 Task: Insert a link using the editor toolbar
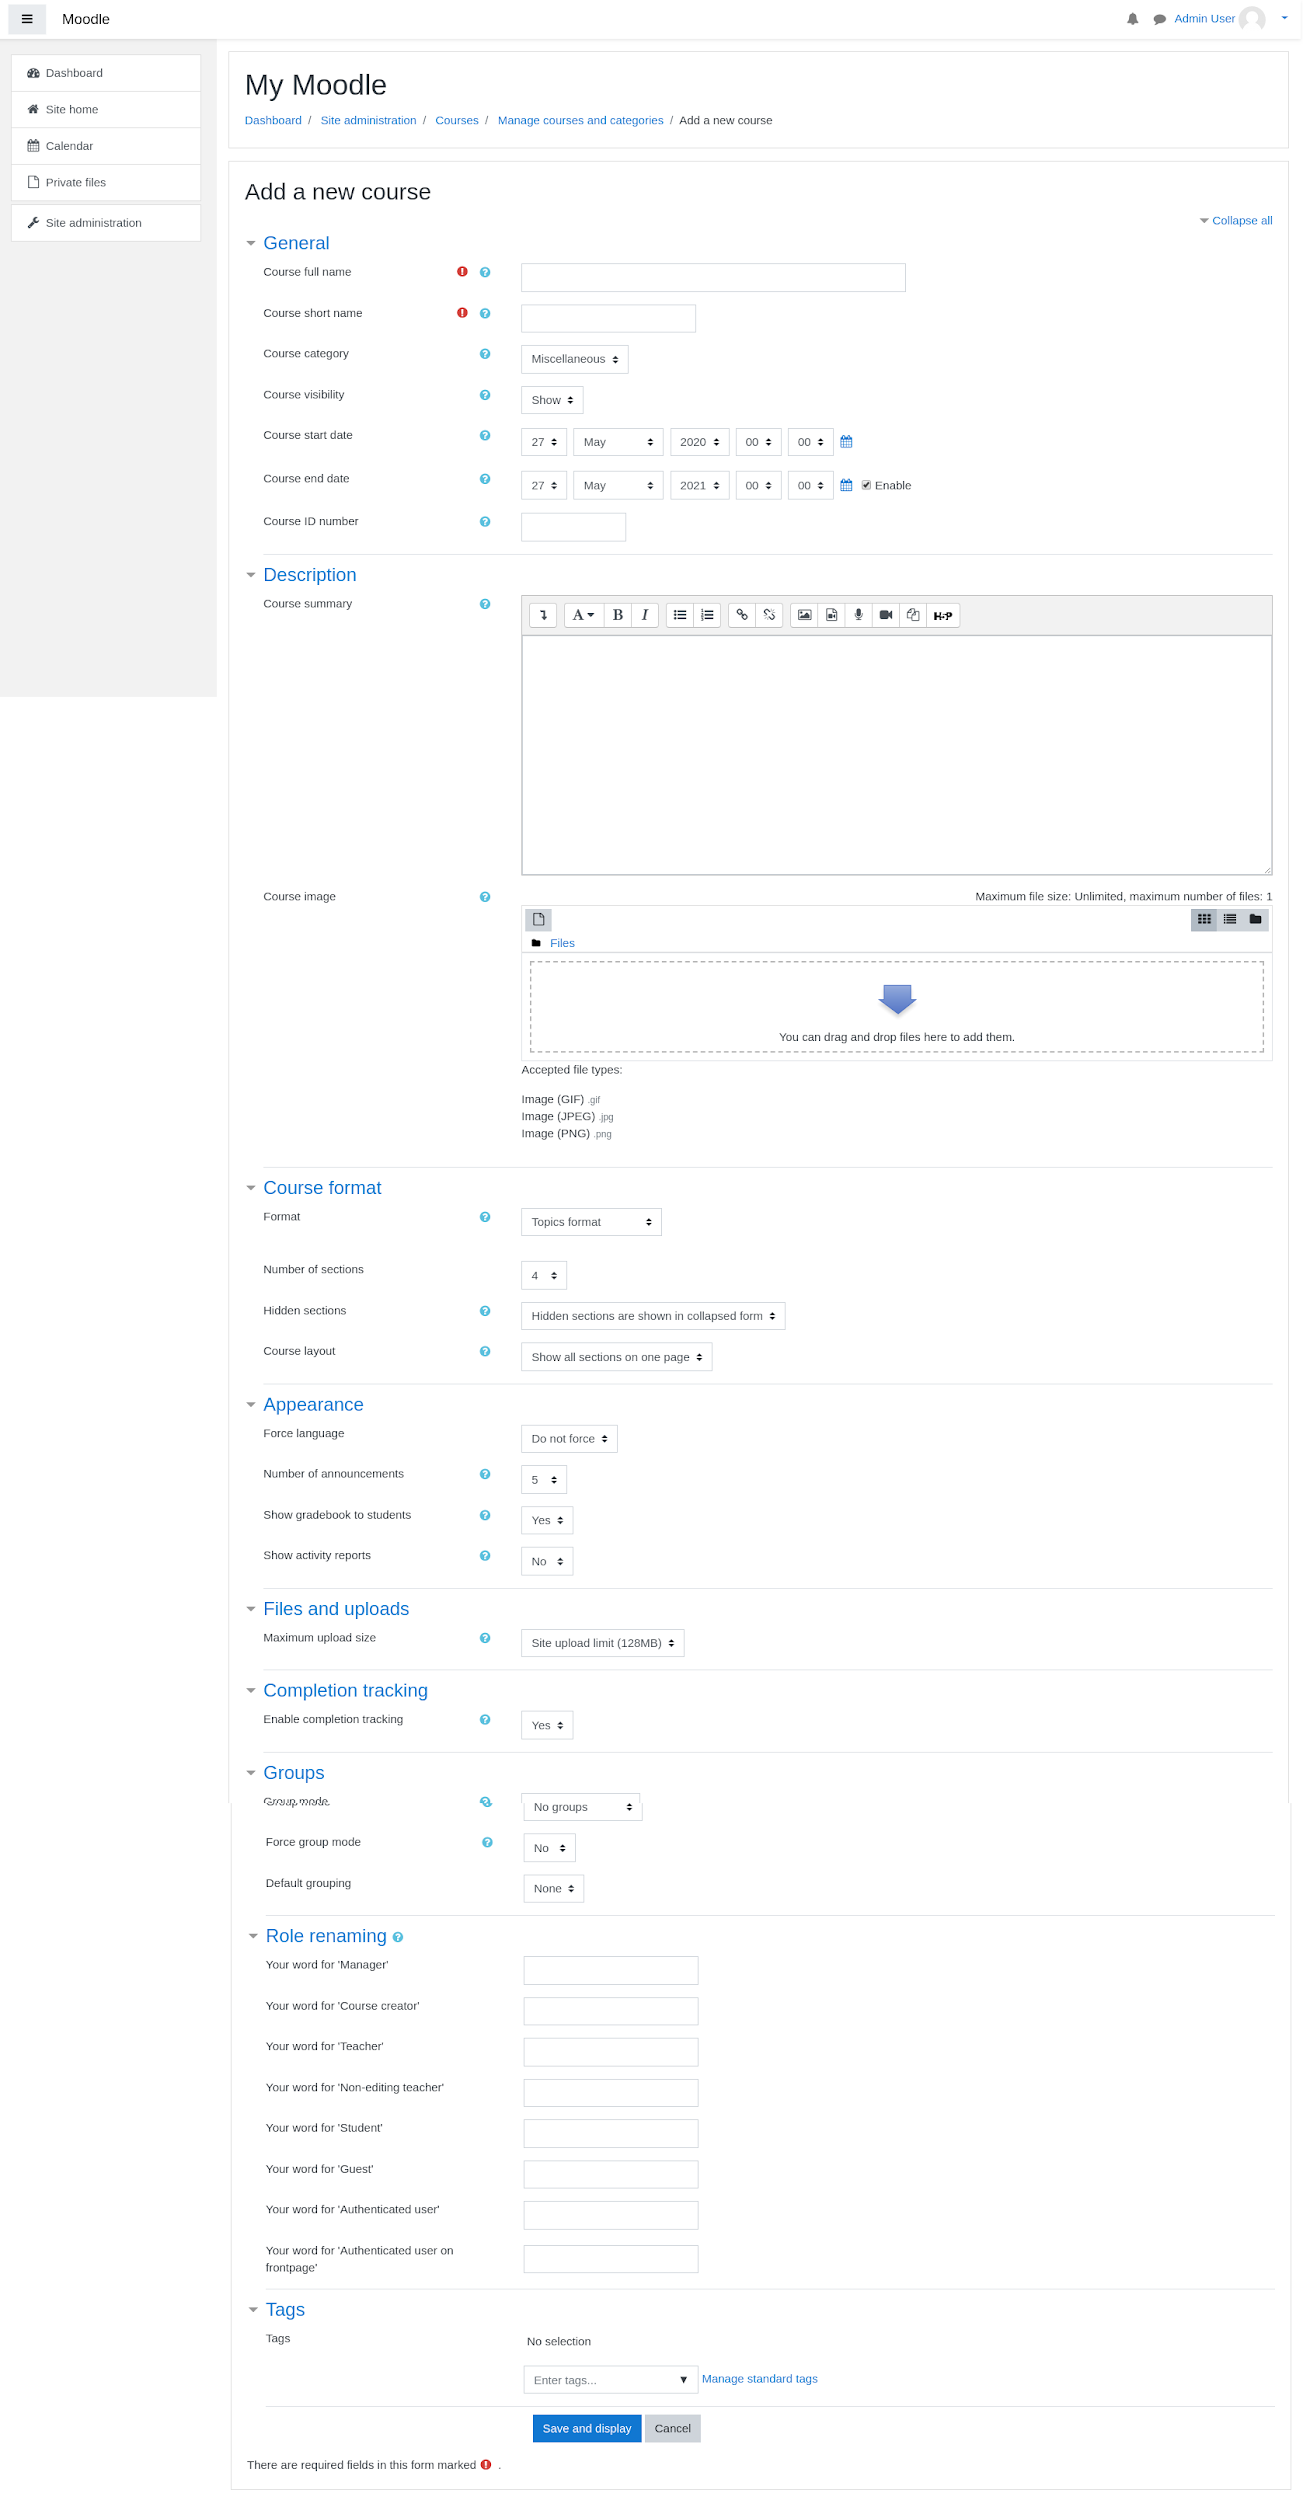point(742,615)
